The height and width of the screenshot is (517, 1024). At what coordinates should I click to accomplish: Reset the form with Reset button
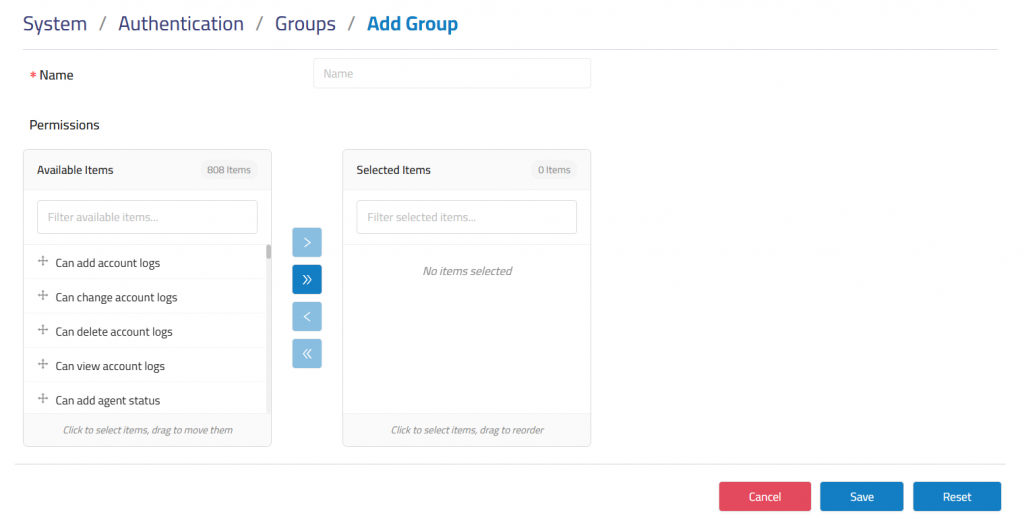(x=956, y=497)
